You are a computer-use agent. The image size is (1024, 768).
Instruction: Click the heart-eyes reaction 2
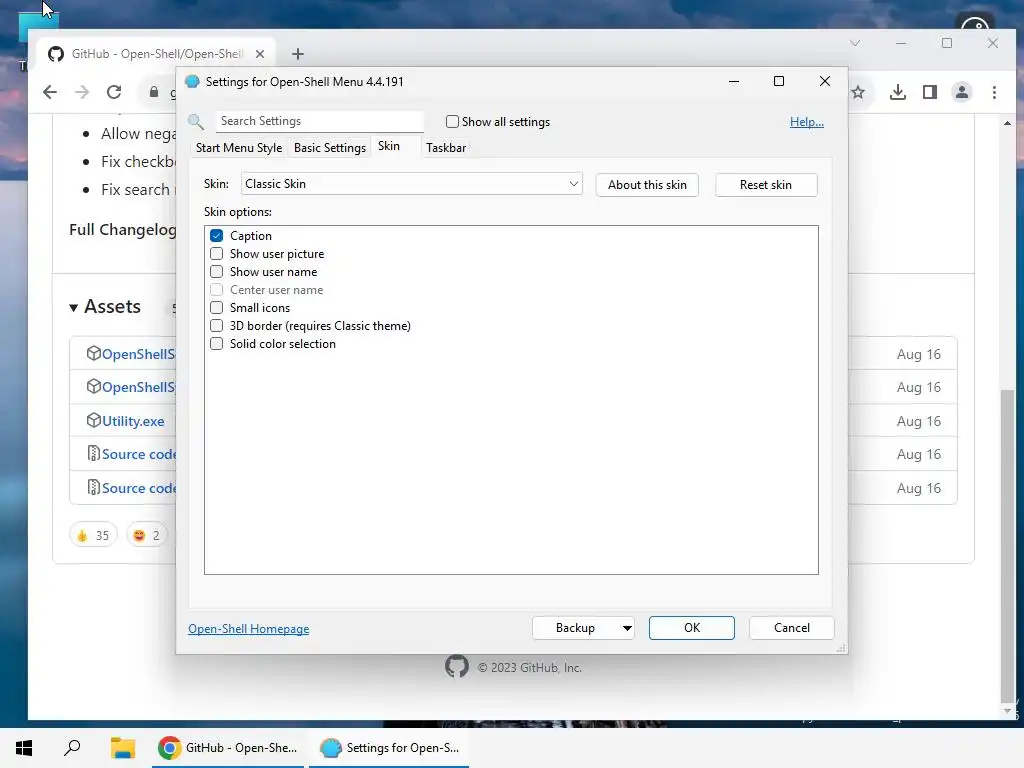148,536
